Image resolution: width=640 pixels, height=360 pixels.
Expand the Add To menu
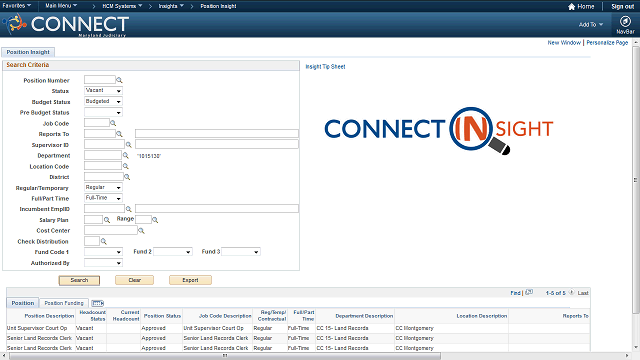pos(591,24)
